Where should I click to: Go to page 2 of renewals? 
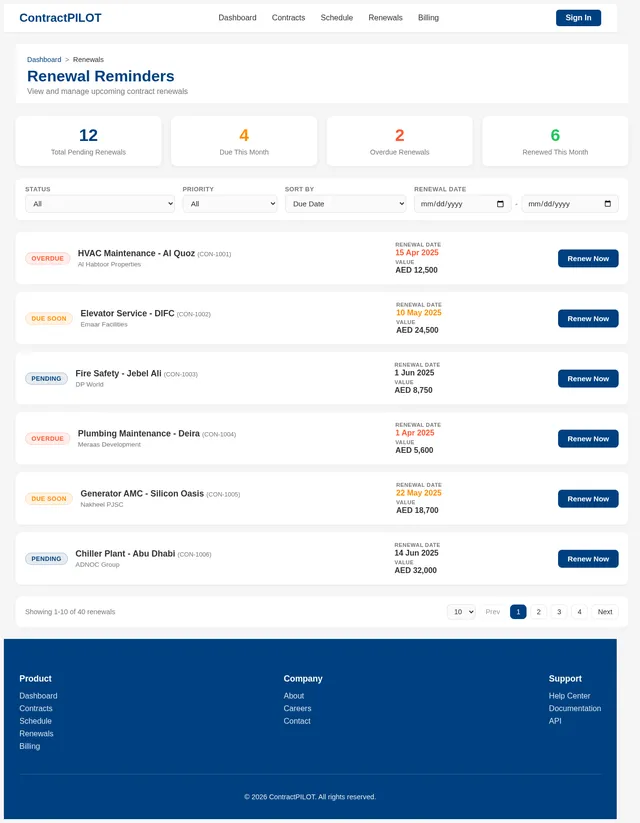click(538, 611)
